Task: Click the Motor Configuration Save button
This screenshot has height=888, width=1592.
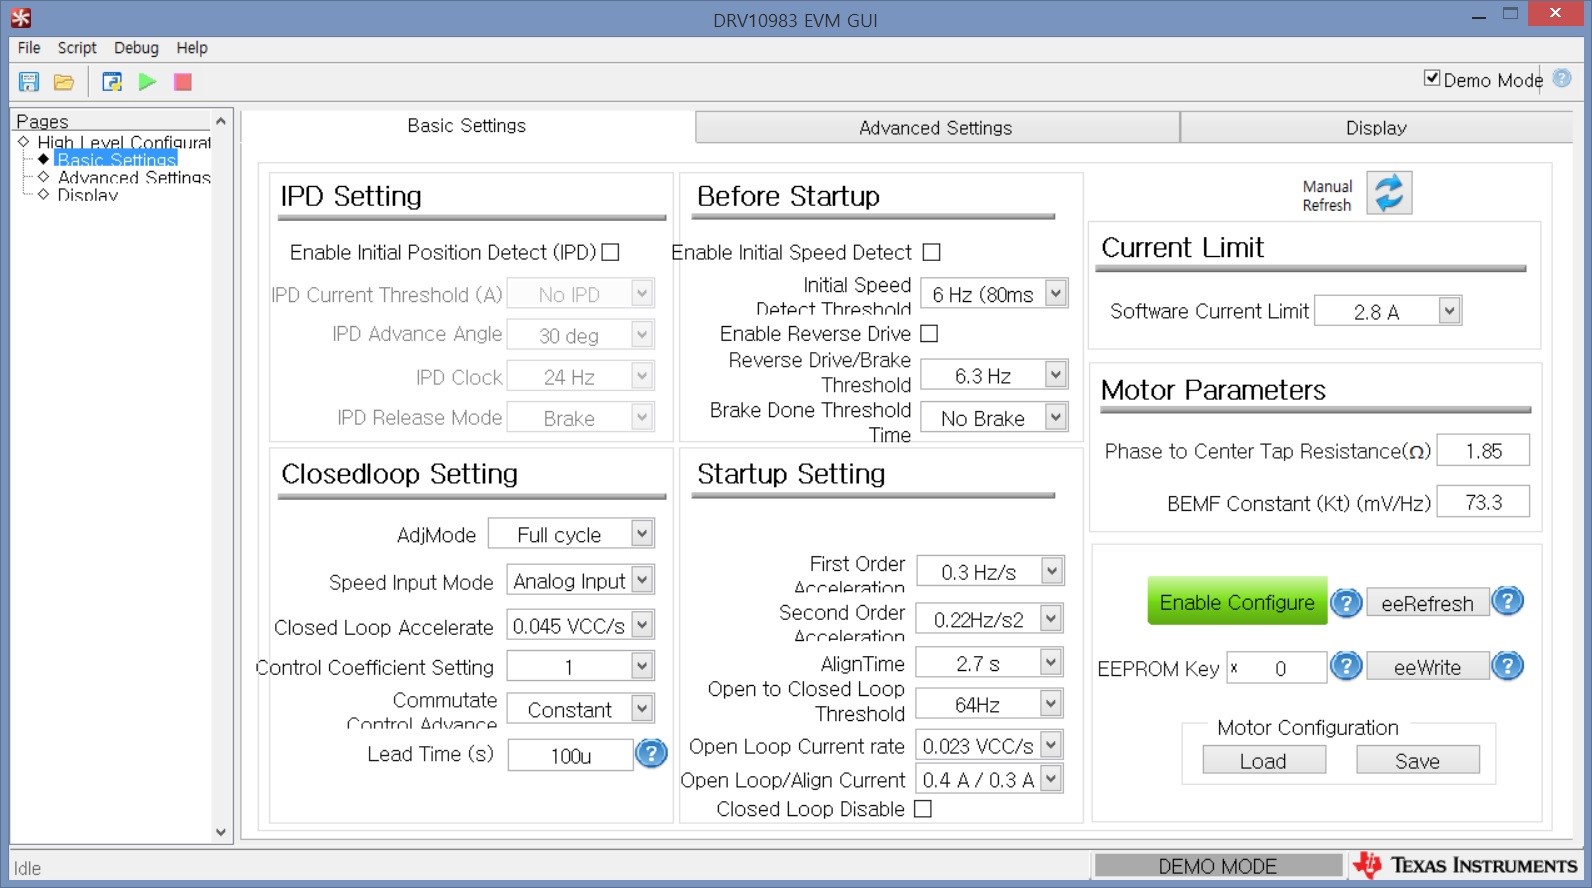Action: pyautogui.click(x=1417, y=760)
